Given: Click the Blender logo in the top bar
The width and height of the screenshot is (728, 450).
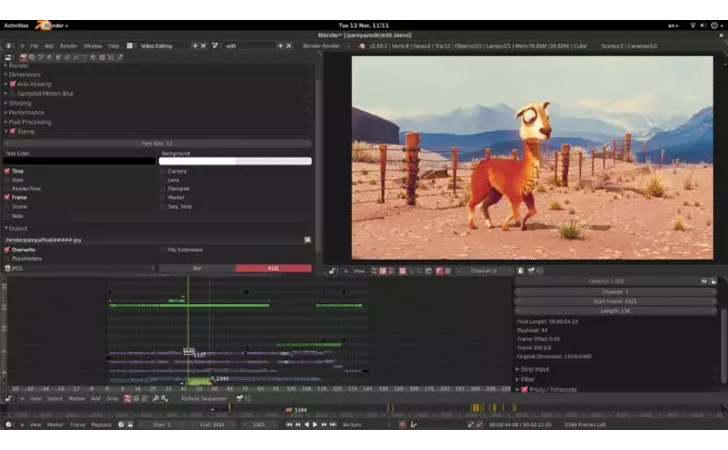Looking at the screenshot, I should (43, 26).
